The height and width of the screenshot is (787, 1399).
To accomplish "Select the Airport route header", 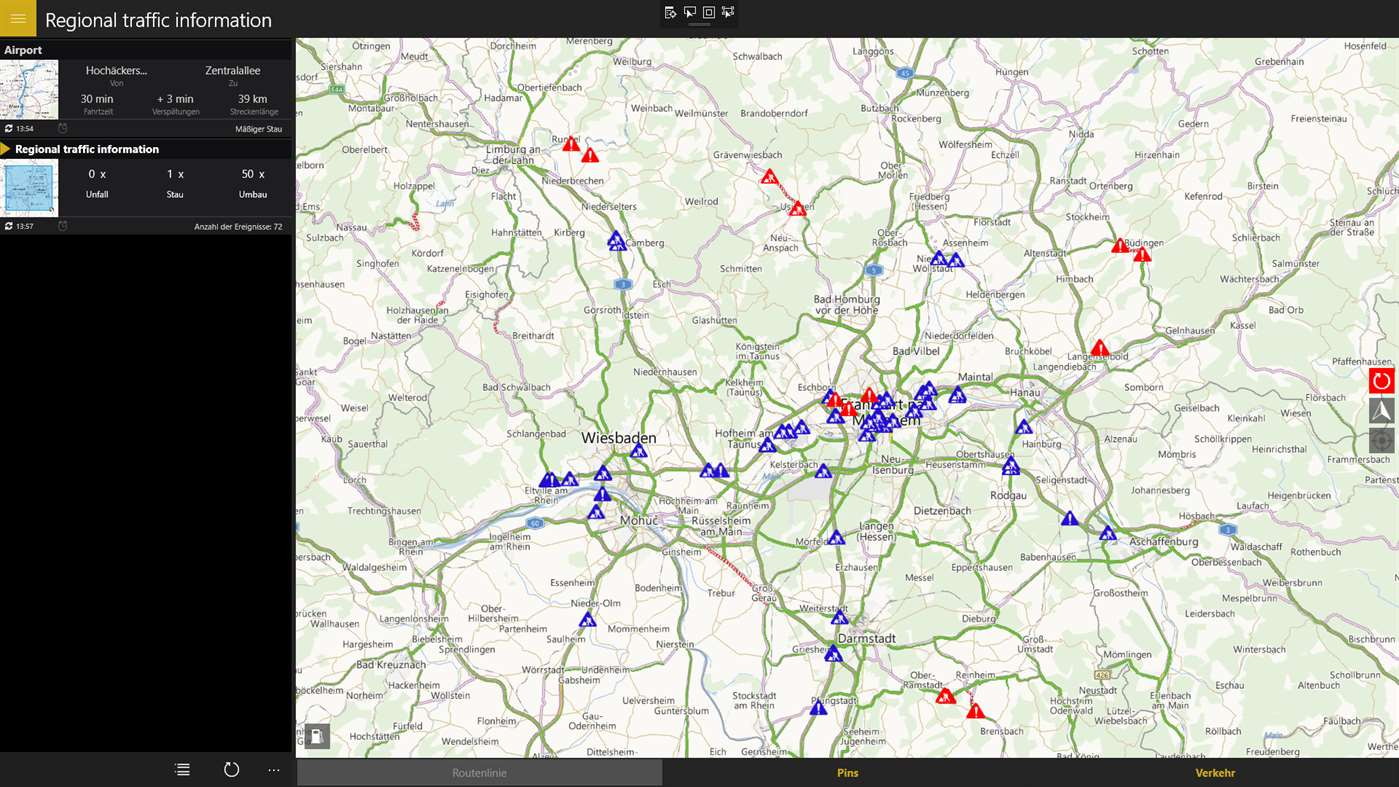I will (x=146, y=50).
